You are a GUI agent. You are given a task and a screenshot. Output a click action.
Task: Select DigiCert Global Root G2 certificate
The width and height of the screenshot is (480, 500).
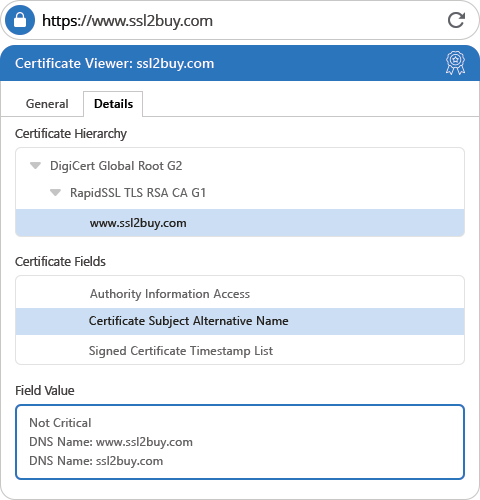point(116,166)
